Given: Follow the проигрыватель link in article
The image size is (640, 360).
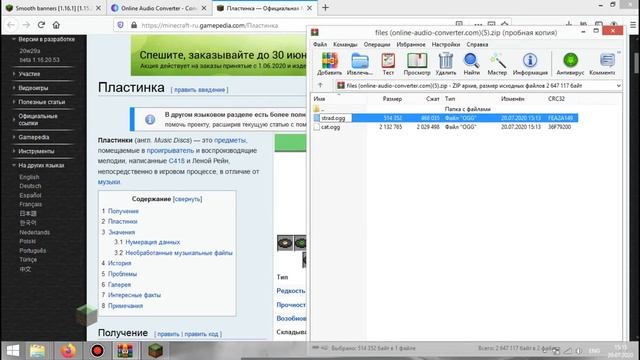Looking at the screenshot, I should coord(170,151).
